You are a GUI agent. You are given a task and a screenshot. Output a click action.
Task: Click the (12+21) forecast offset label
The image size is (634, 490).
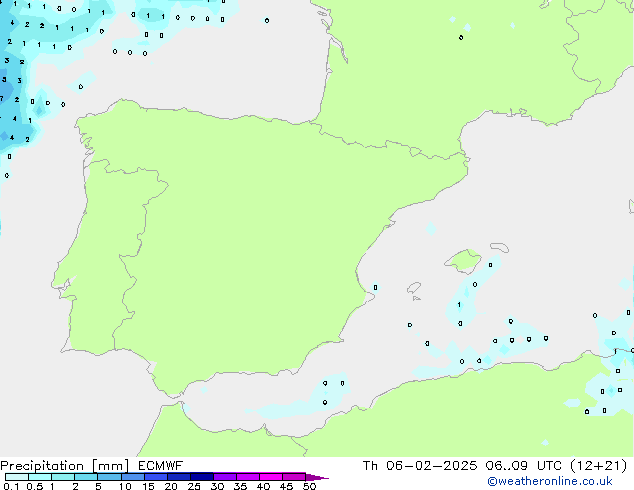596,465
